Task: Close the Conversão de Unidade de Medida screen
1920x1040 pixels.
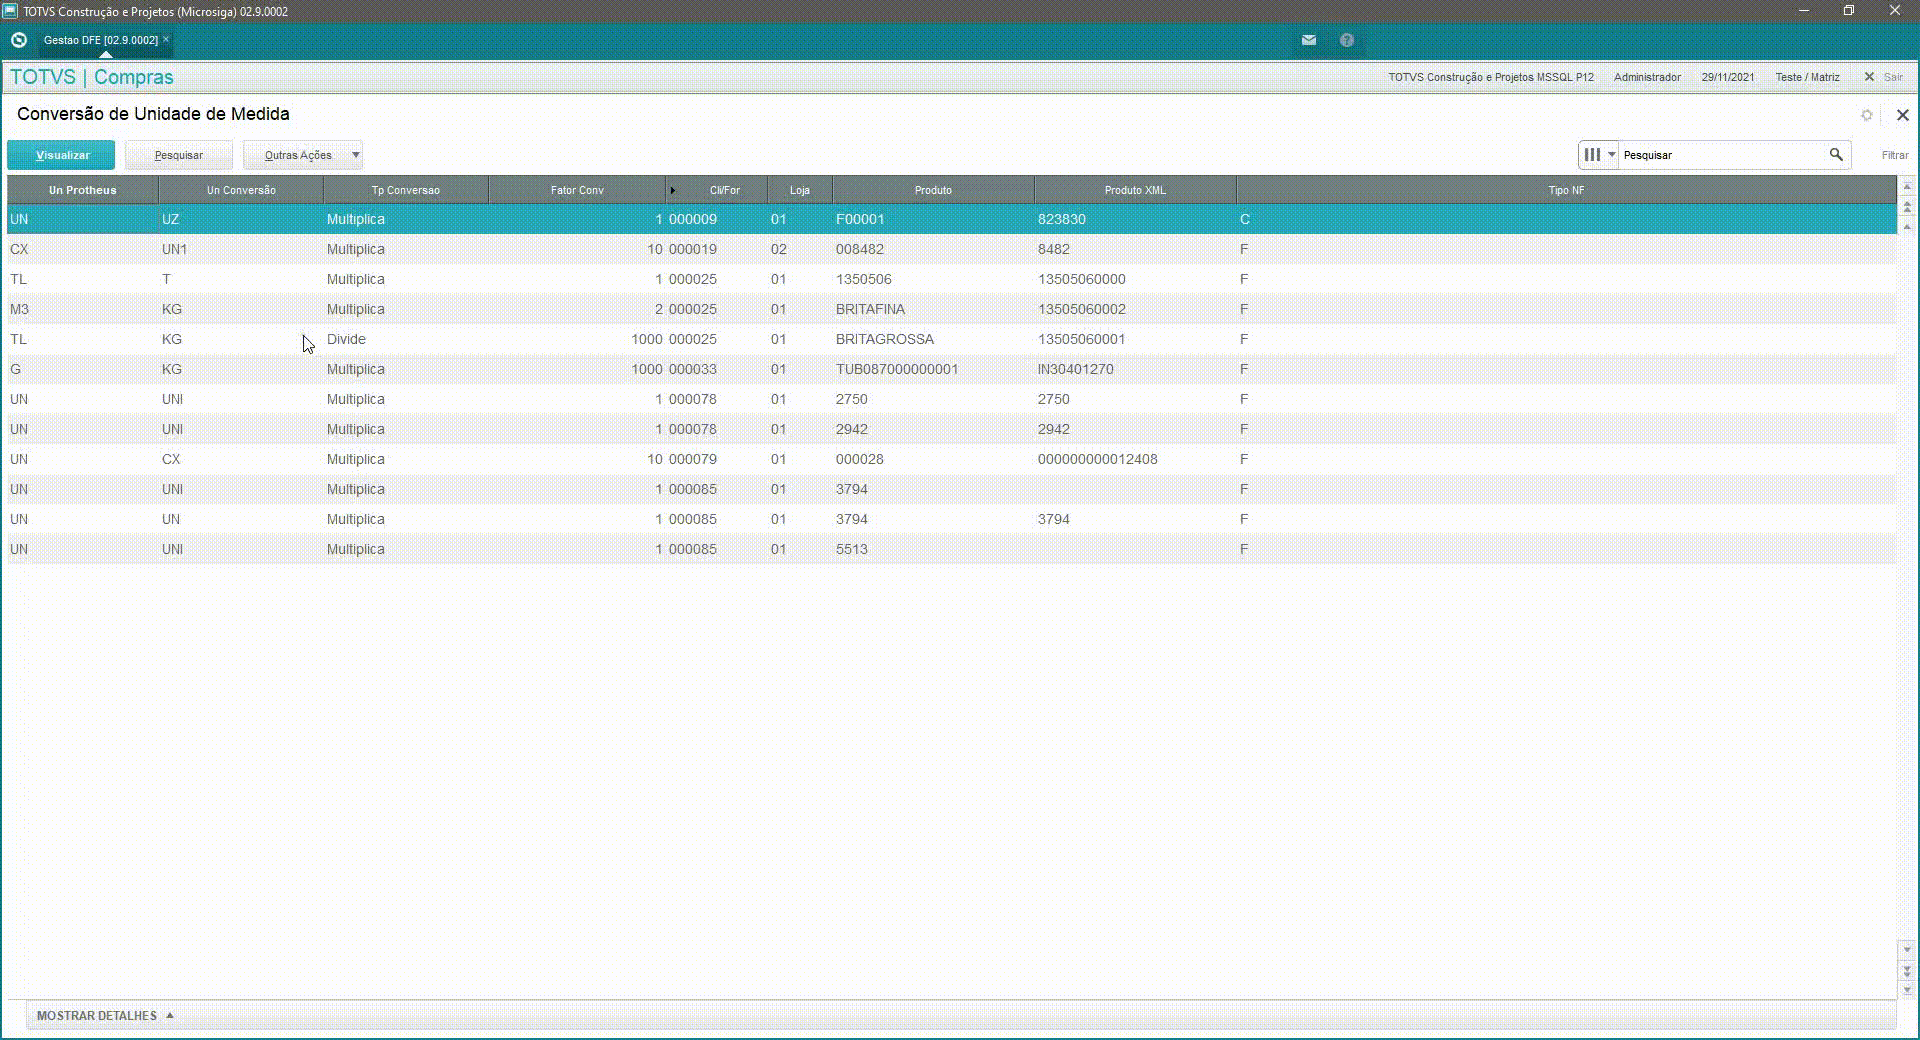Action: tap(1903, 115)
